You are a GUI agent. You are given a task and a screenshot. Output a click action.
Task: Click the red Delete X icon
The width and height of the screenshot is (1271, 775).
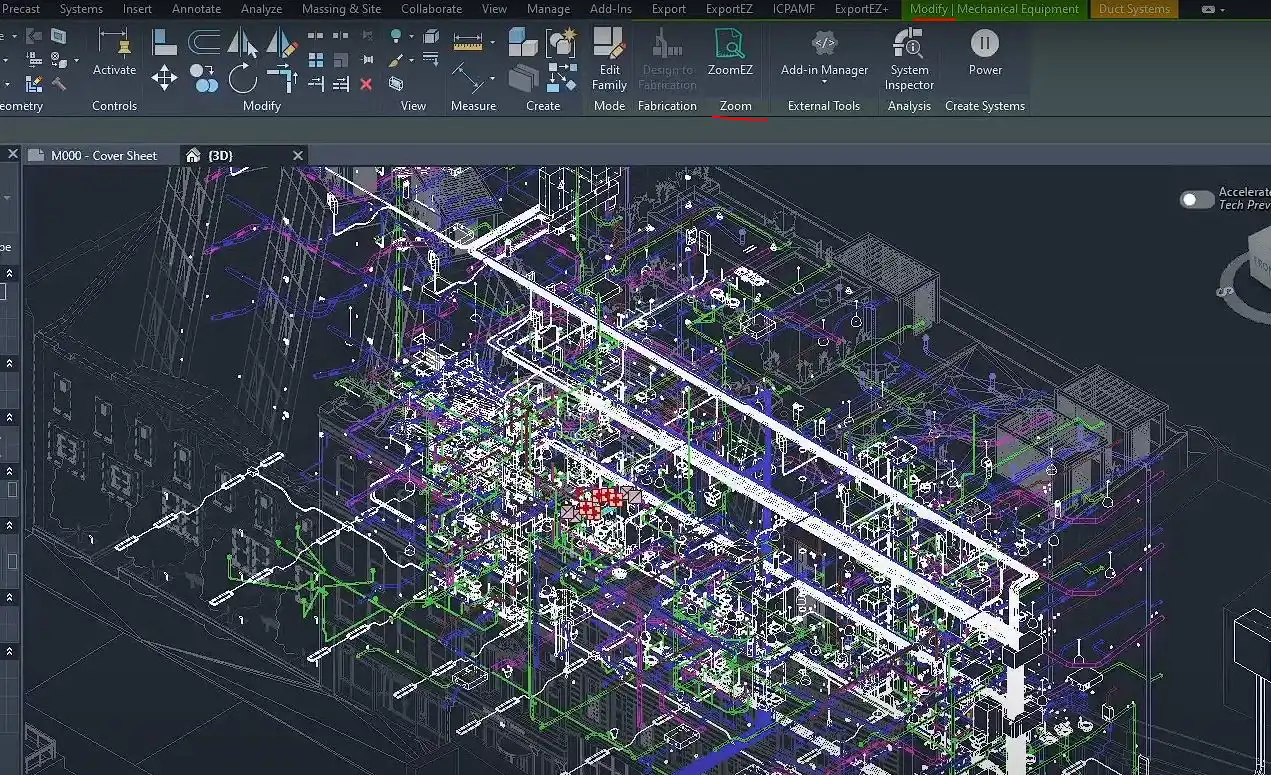point(366,84)
